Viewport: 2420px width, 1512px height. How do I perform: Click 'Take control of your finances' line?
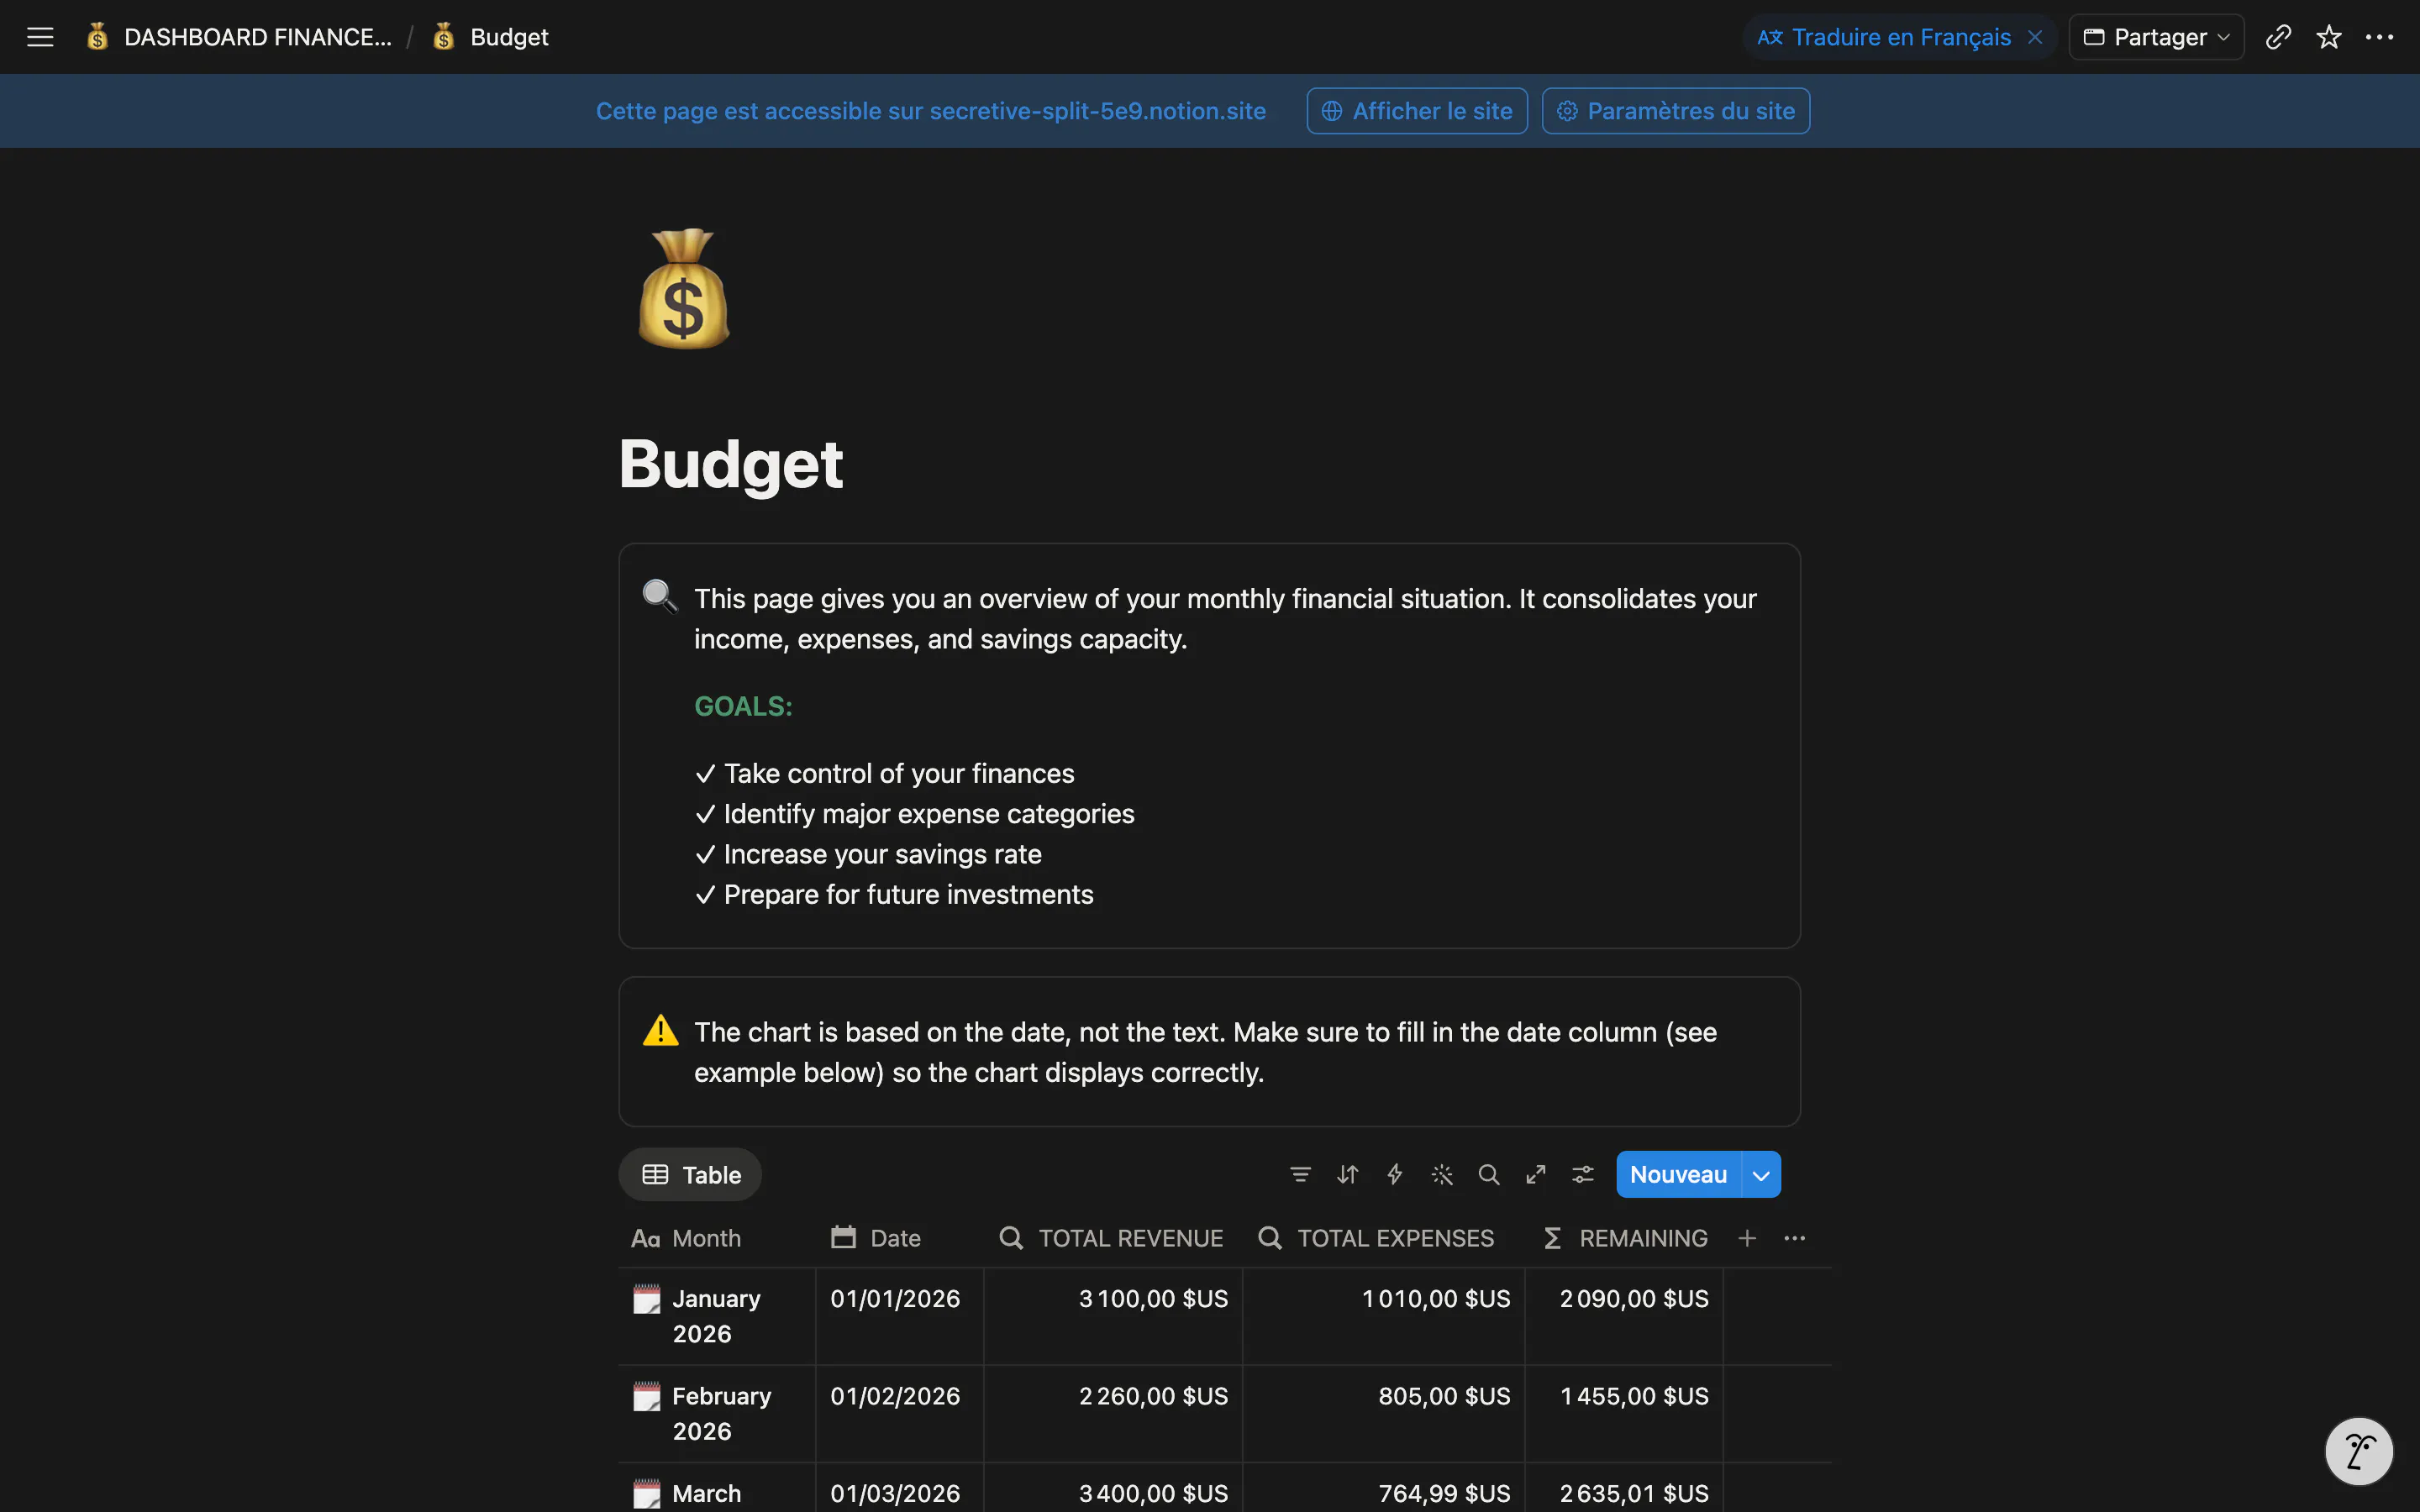(885, 773)
